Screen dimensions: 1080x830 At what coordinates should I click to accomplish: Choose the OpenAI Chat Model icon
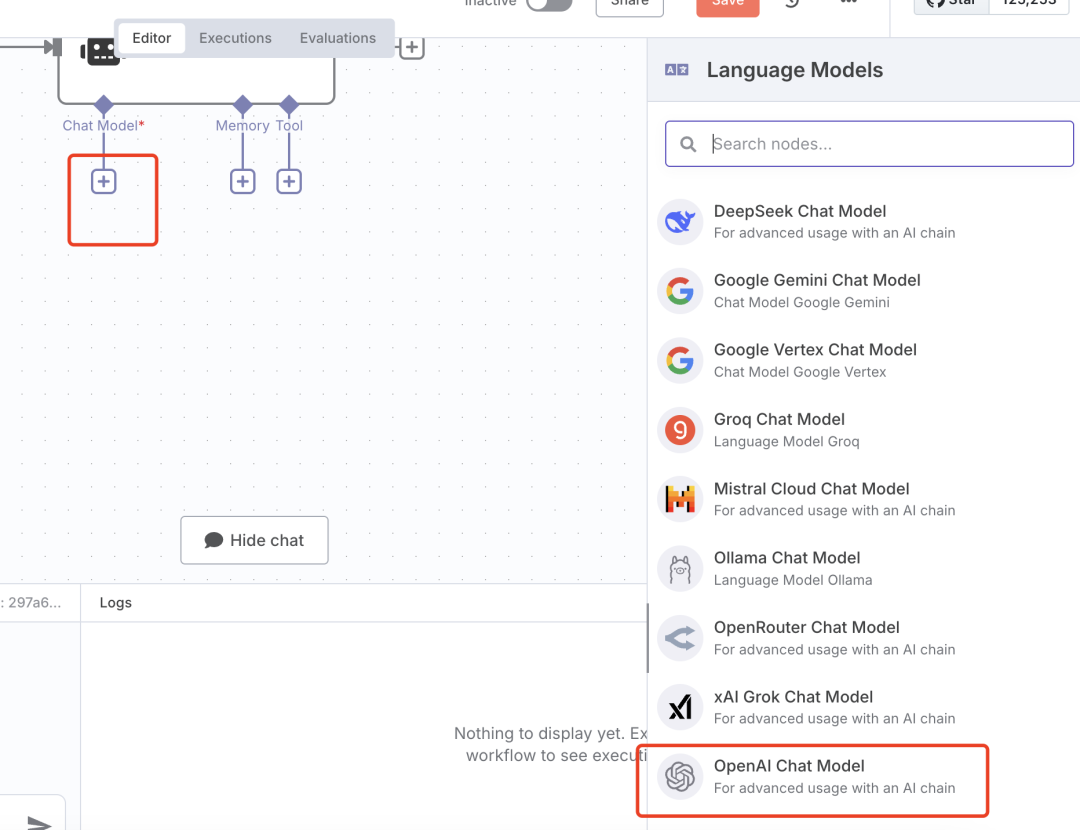[x=680, y=777]
